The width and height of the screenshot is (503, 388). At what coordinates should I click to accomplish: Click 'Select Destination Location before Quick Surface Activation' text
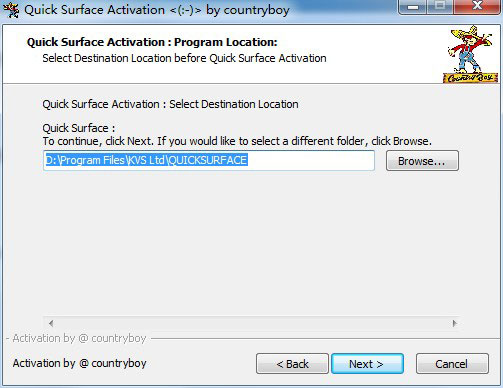(184, 58)
